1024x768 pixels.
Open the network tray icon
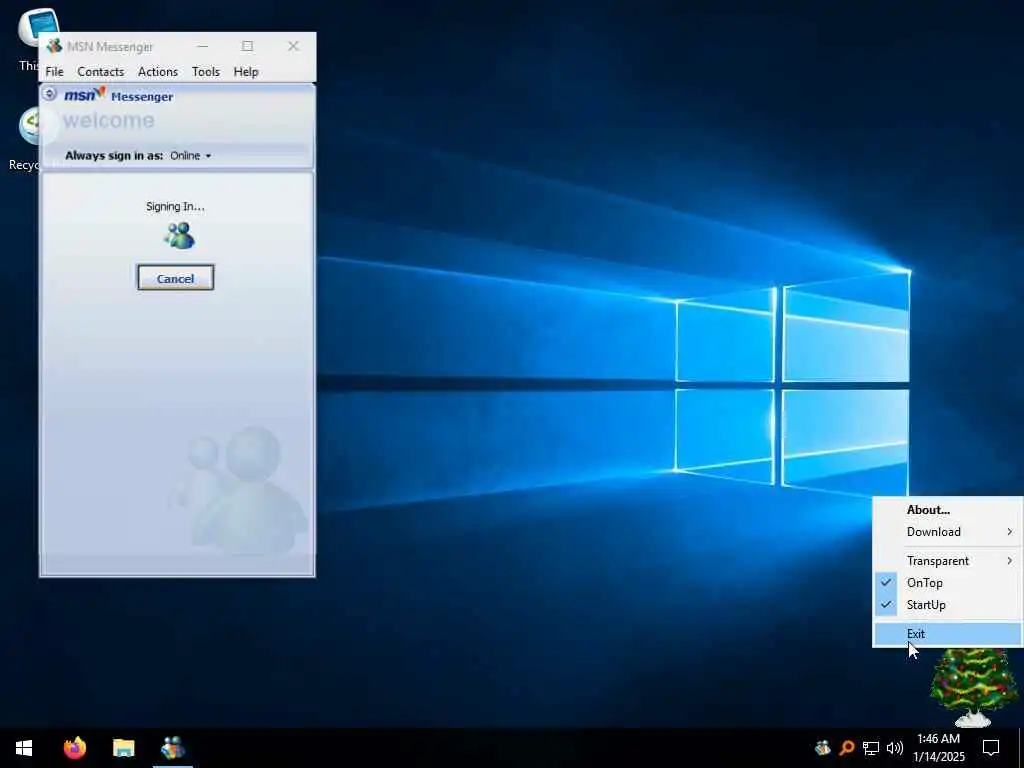871,748
